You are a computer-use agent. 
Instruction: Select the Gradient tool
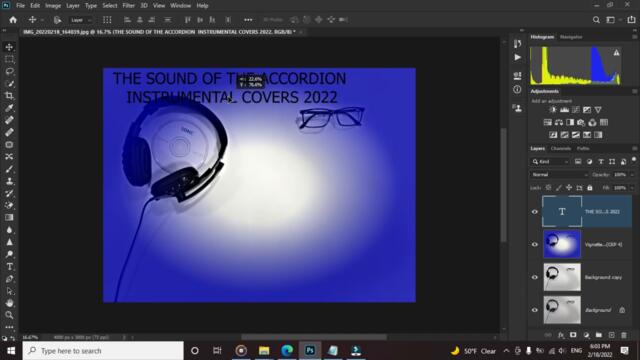pos(9,218)
